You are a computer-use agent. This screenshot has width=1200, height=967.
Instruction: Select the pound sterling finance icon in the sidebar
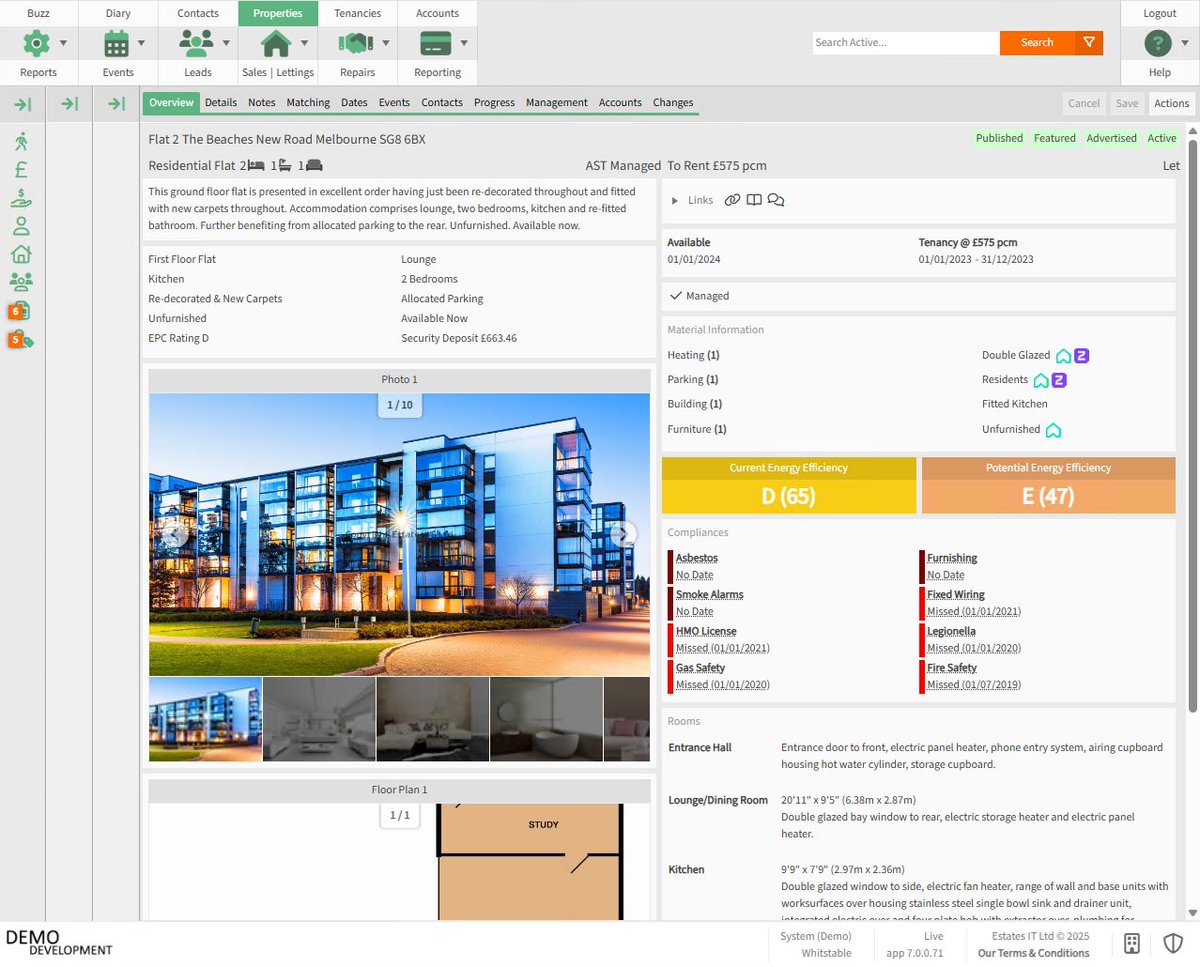click(x=20, y=169)
